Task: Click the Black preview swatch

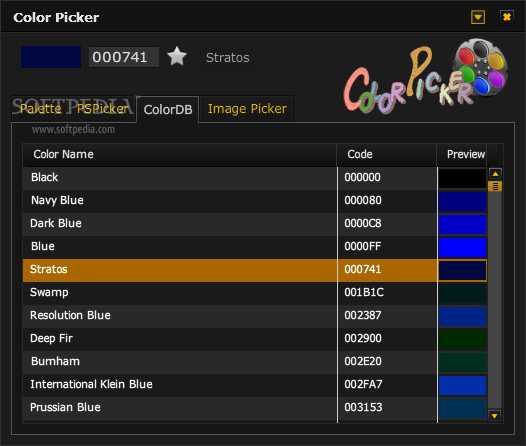Action: tap(463, 178)
